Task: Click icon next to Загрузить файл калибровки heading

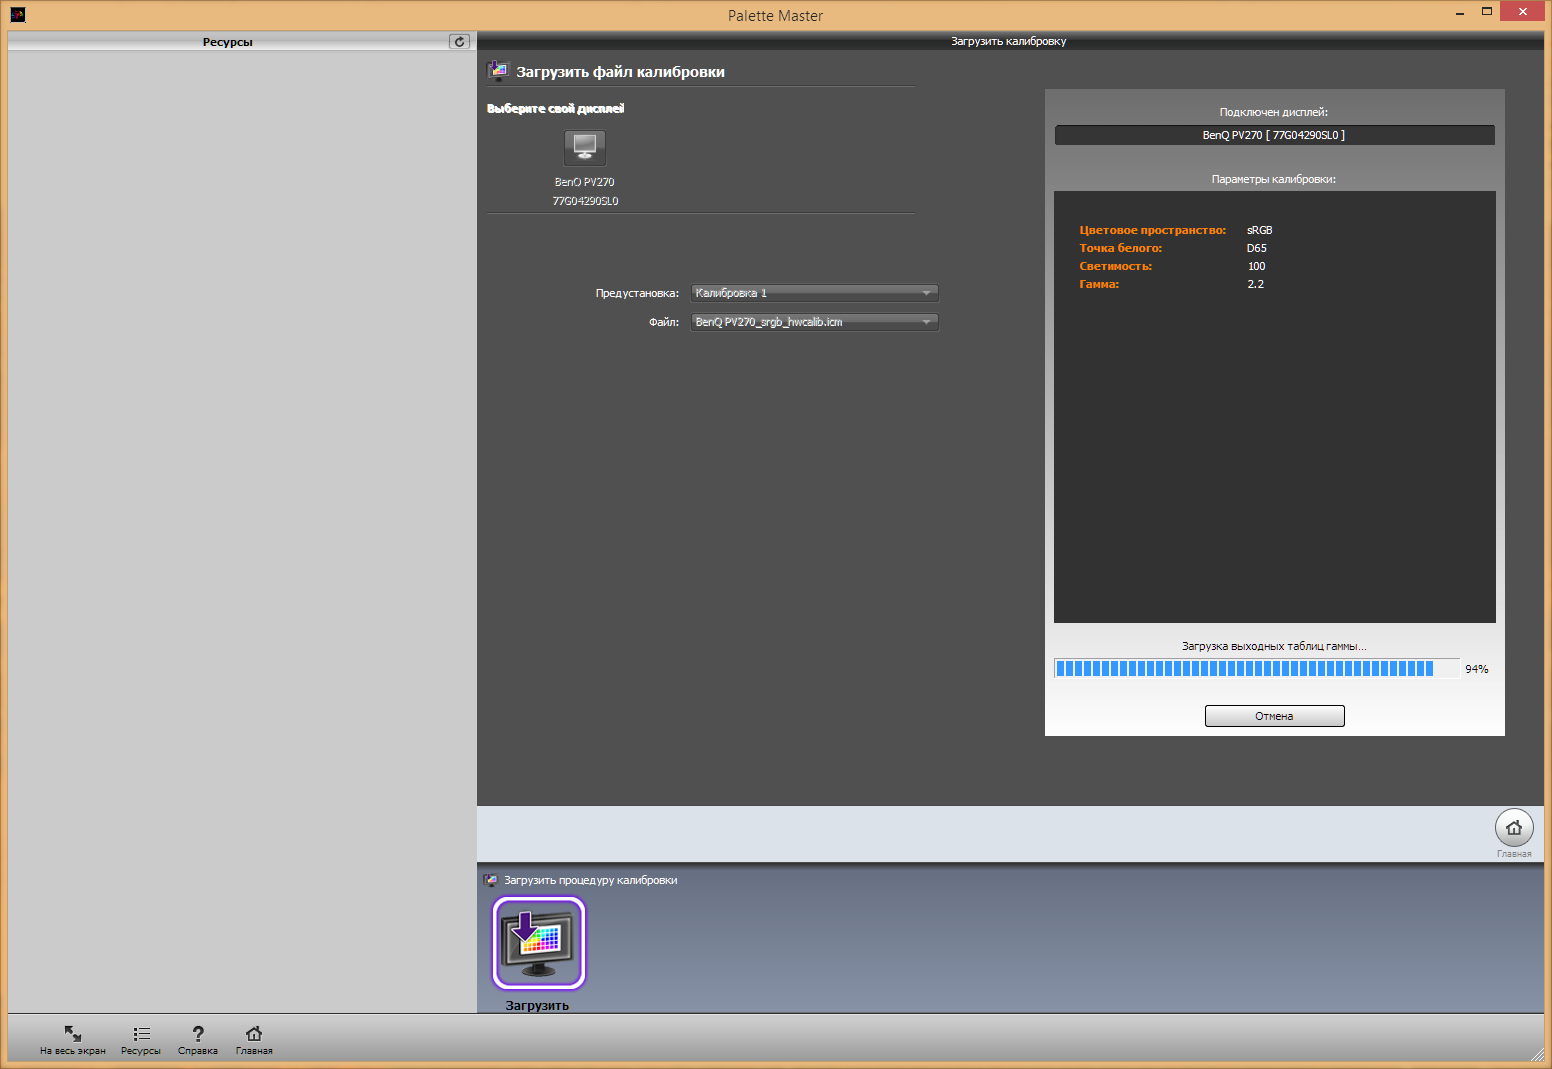Action: click(x=498, y=70)
